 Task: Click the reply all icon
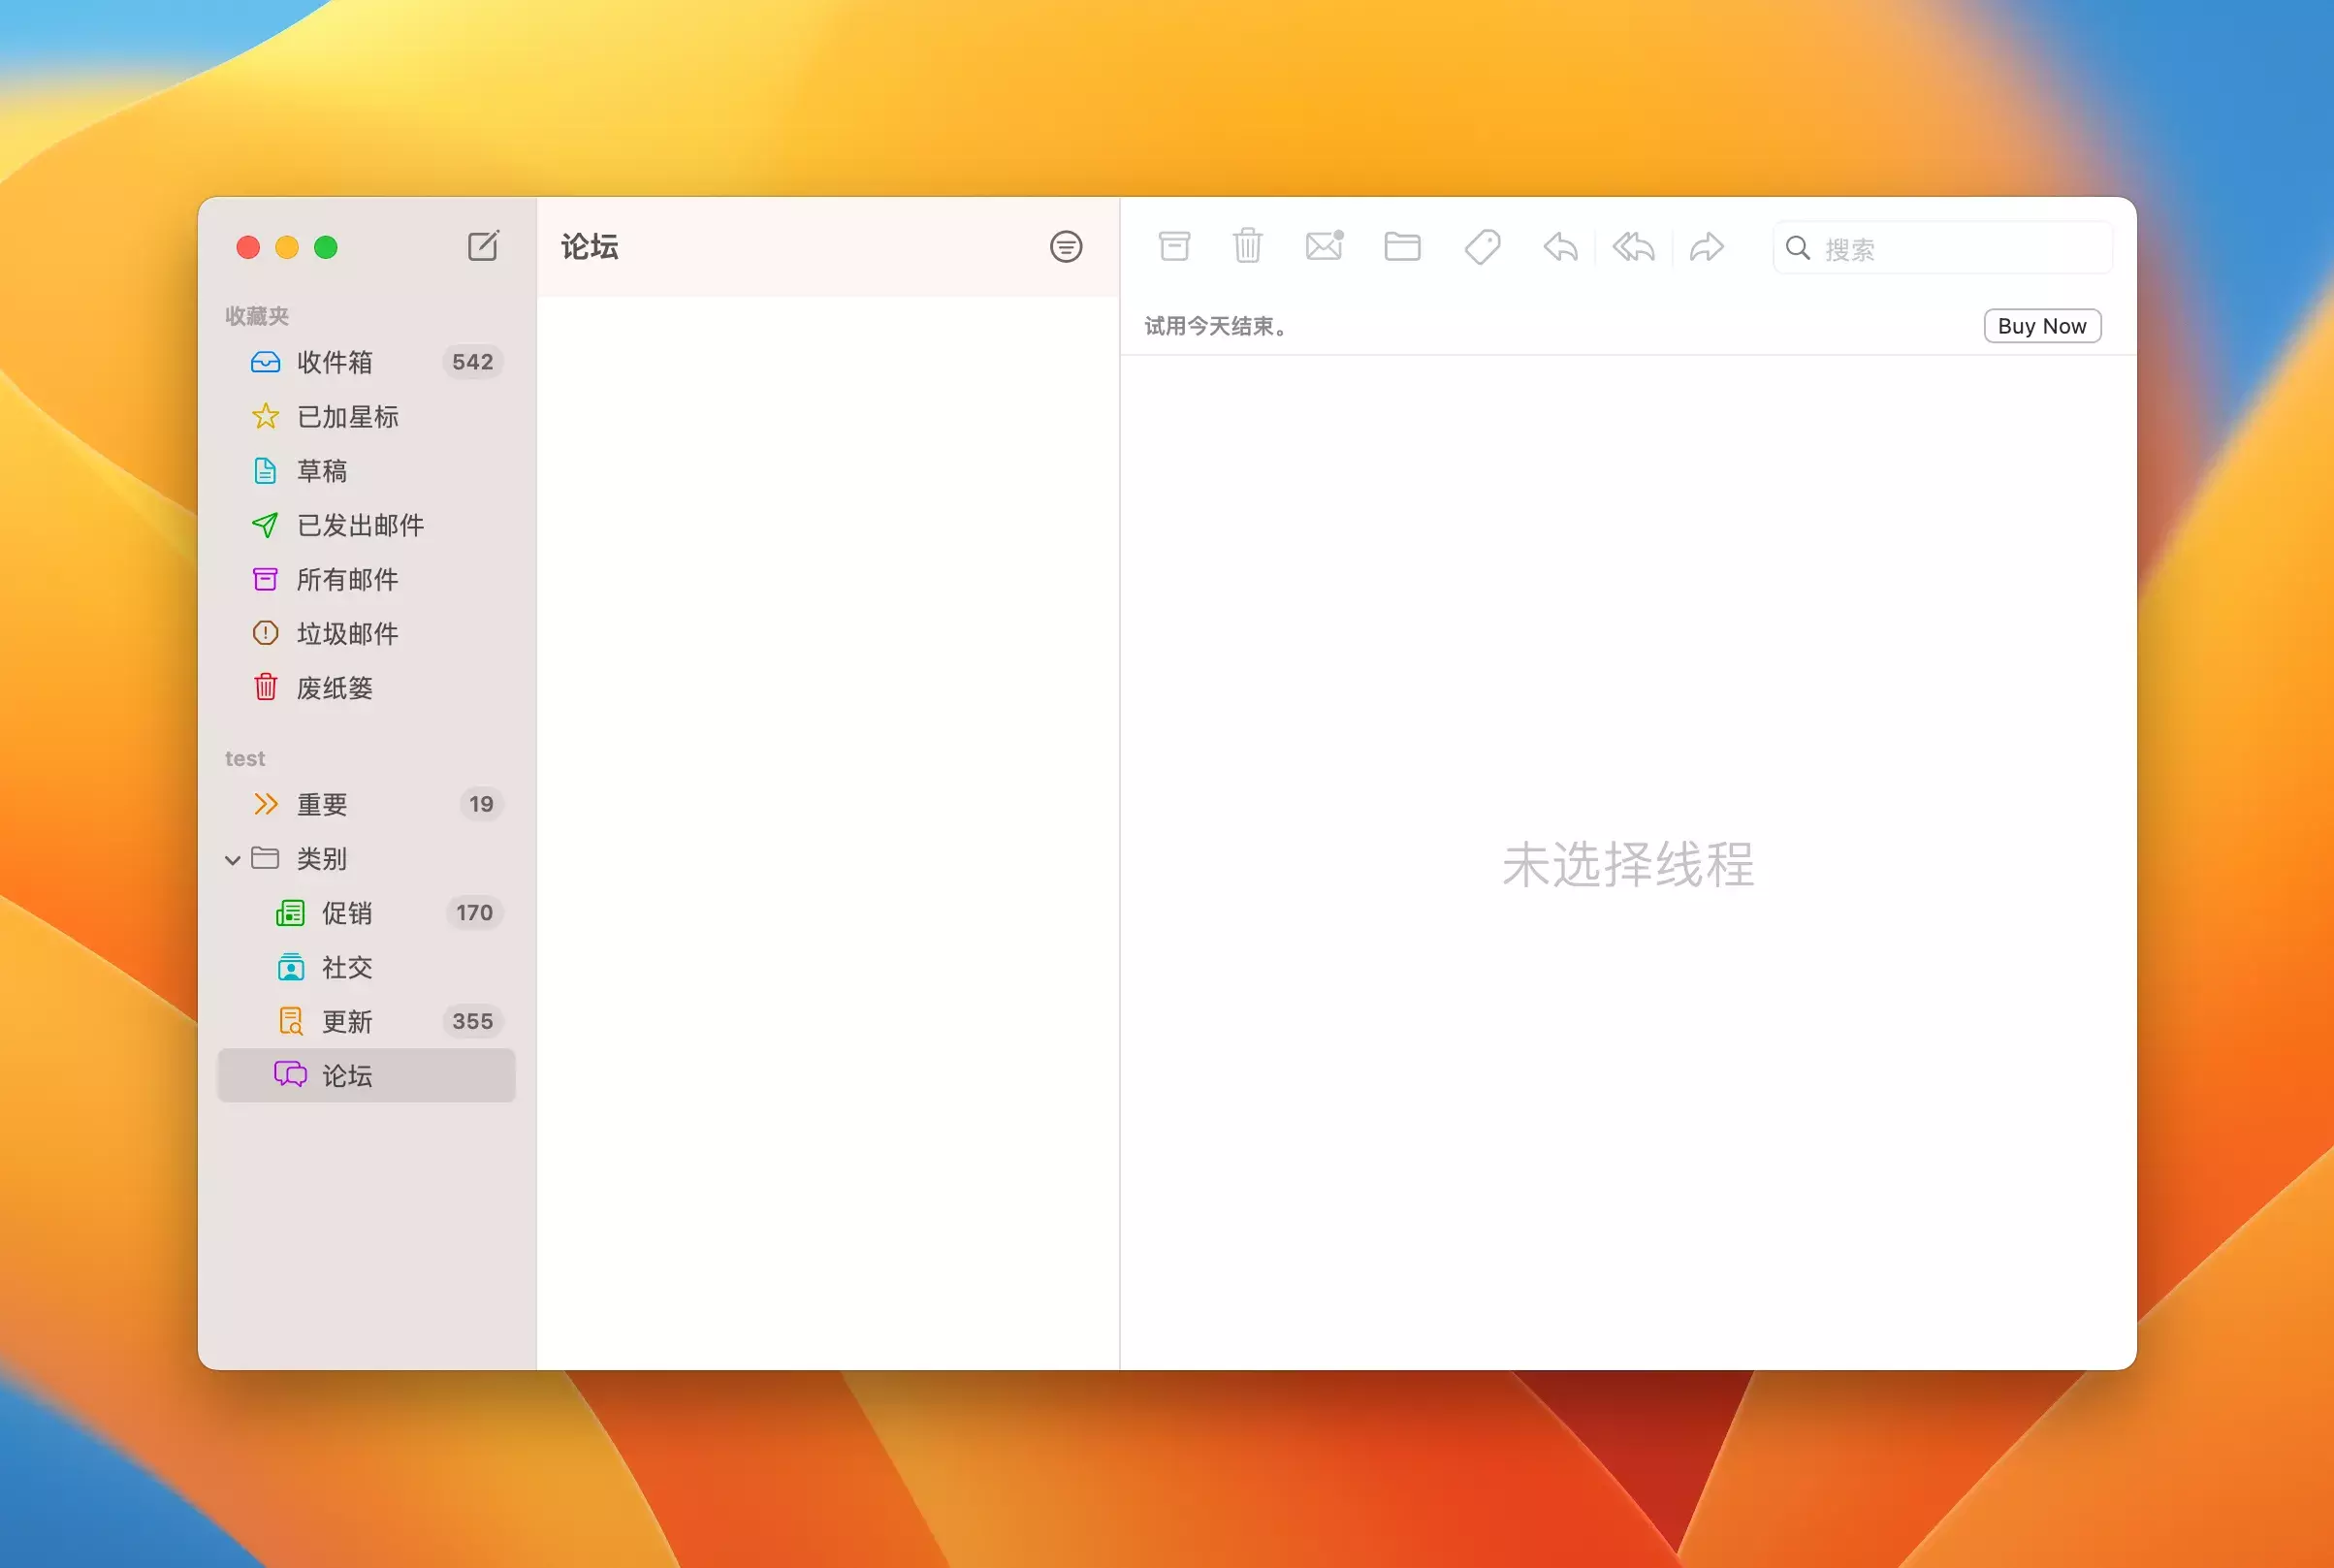pyautogui.click(x=1633, y=247)
